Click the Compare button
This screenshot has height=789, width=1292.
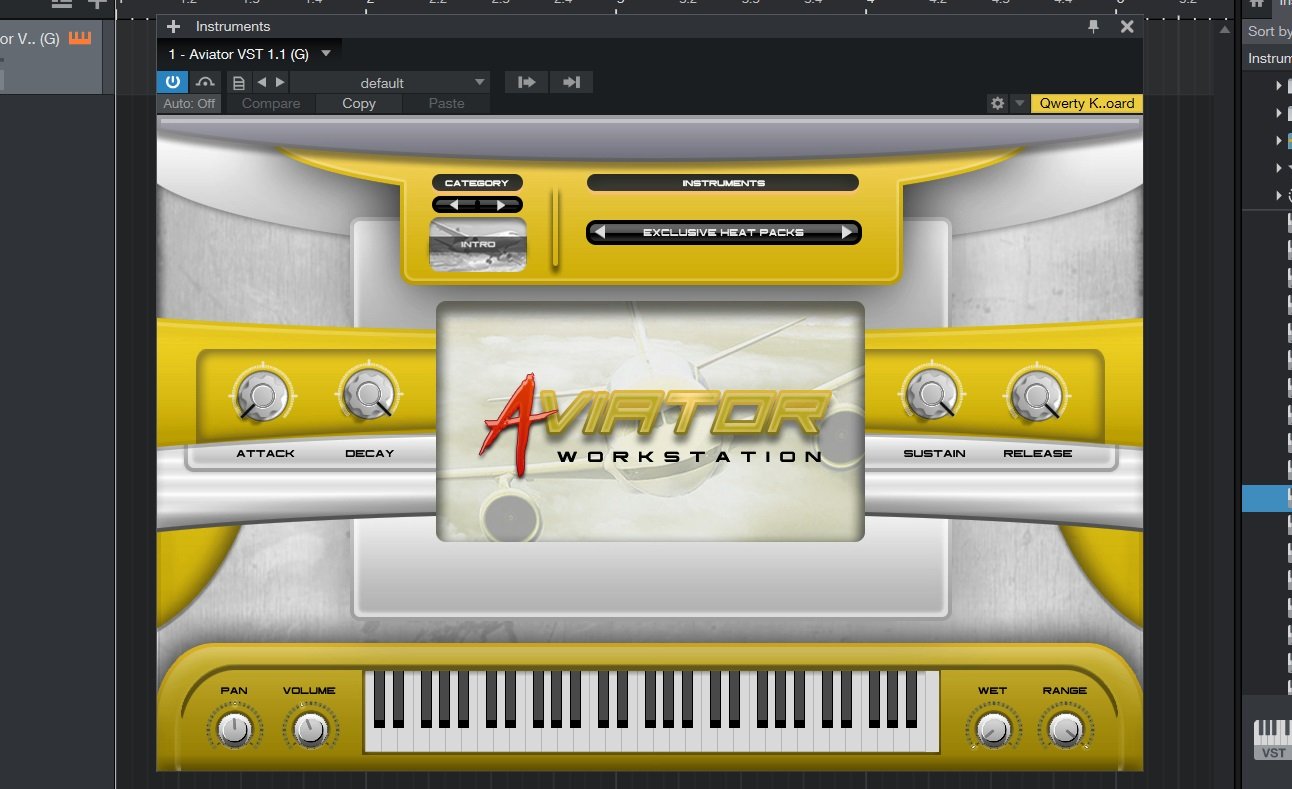(271, 103)
